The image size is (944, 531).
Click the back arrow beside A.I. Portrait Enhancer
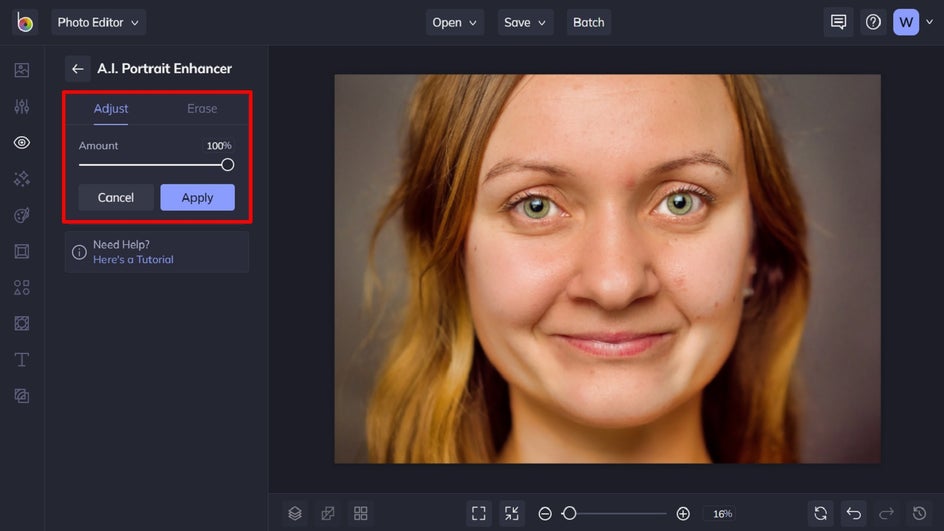coord(77,69)
